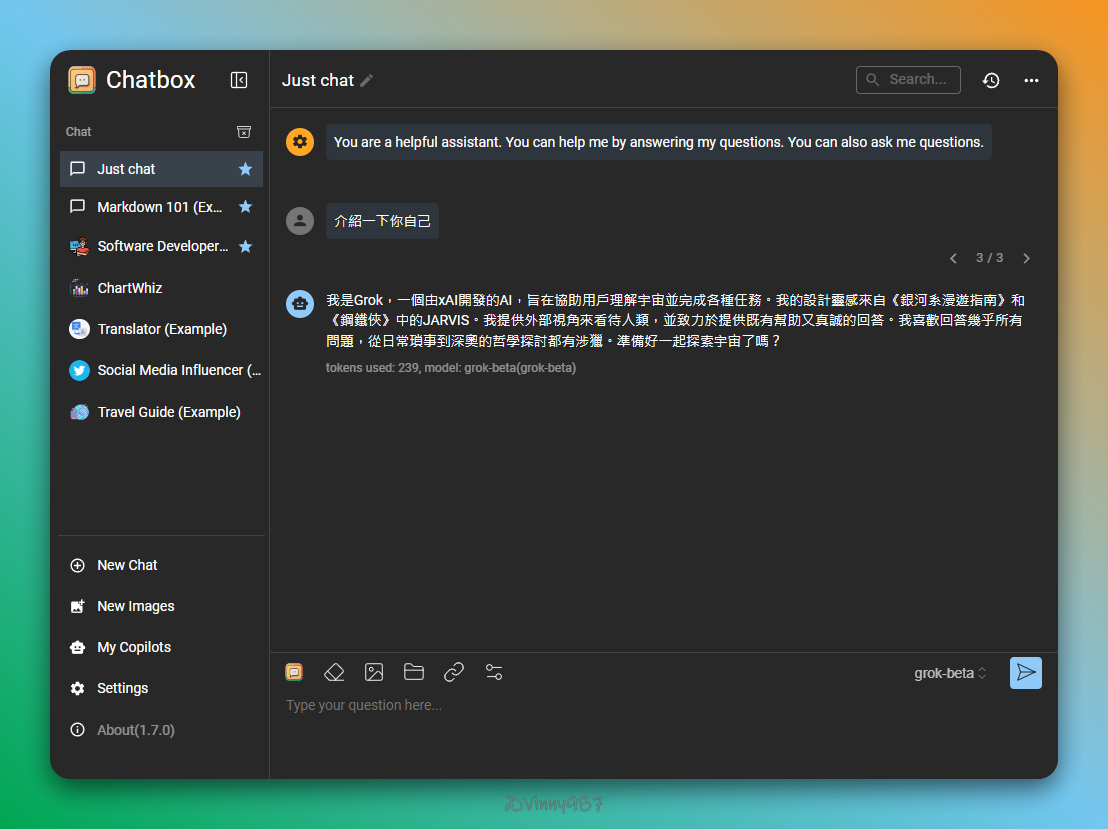This screenshot has height=829, width=1108.
Task: Open the ChartWhiz conversation
Action: pyautogui.click(x=130, y=288)
